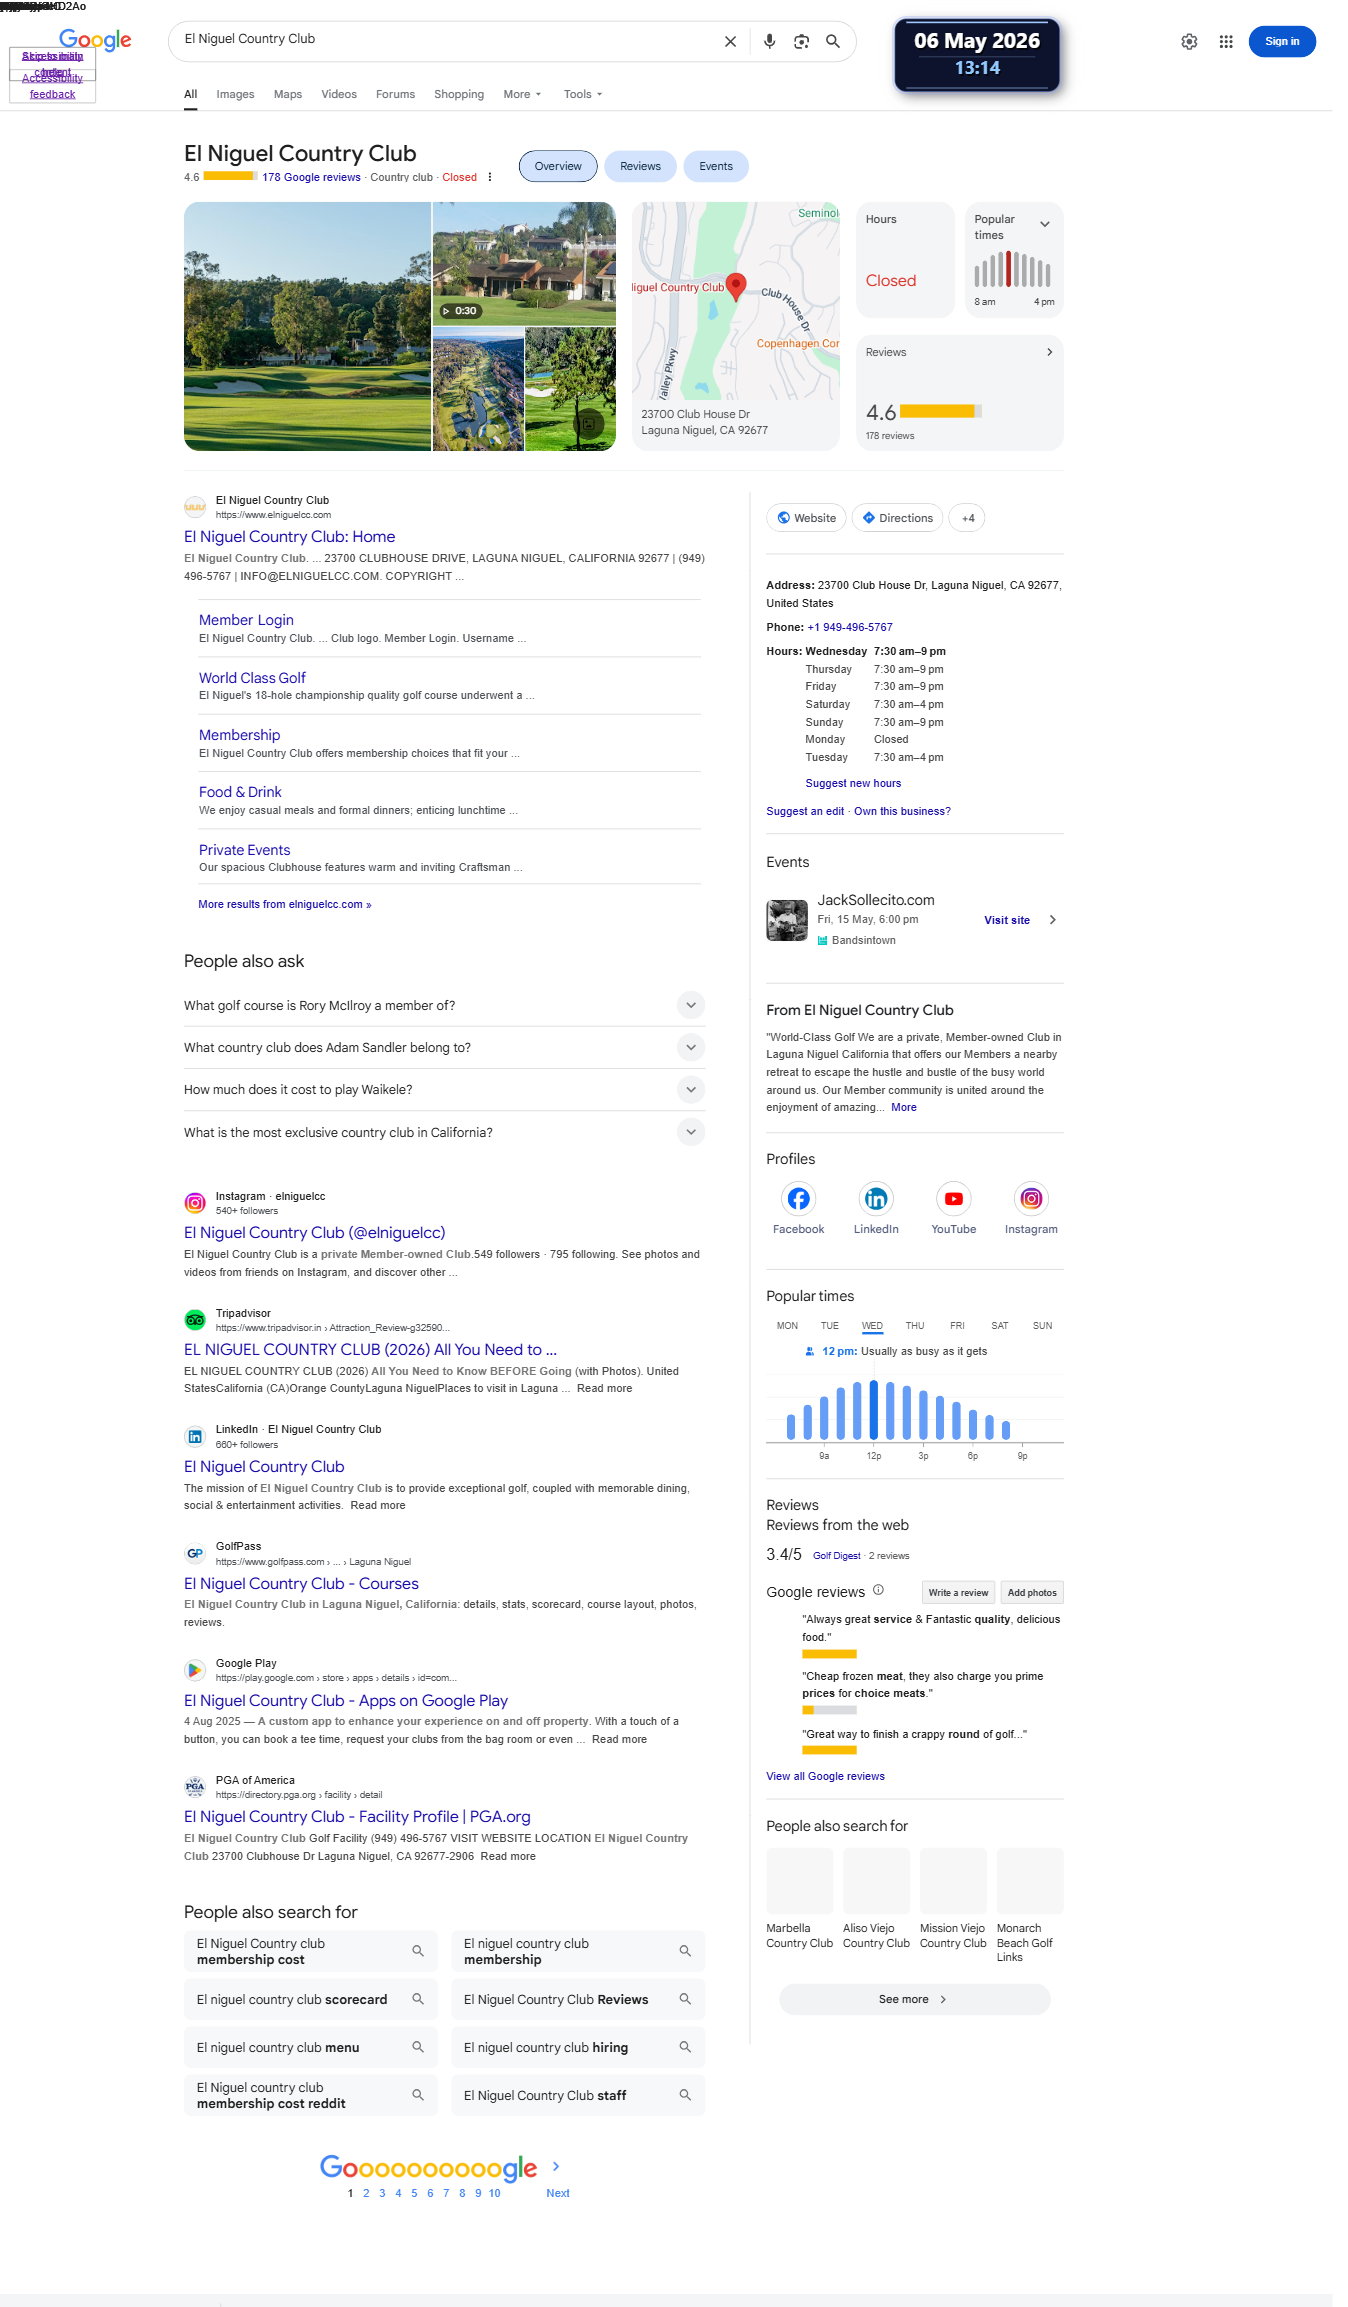
Task: Select the Reviews chip under the title
Action: 640,166
